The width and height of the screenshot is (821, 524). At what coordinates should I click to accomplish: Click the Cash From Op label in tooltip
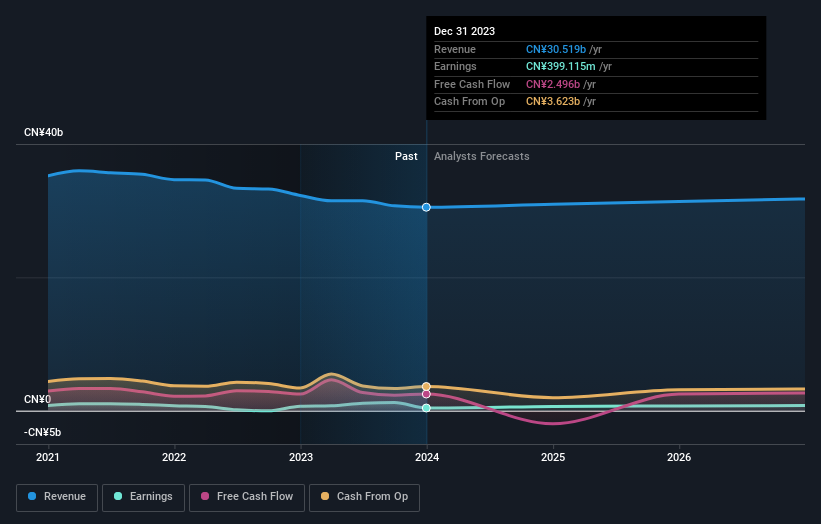[x=469, y=102]
